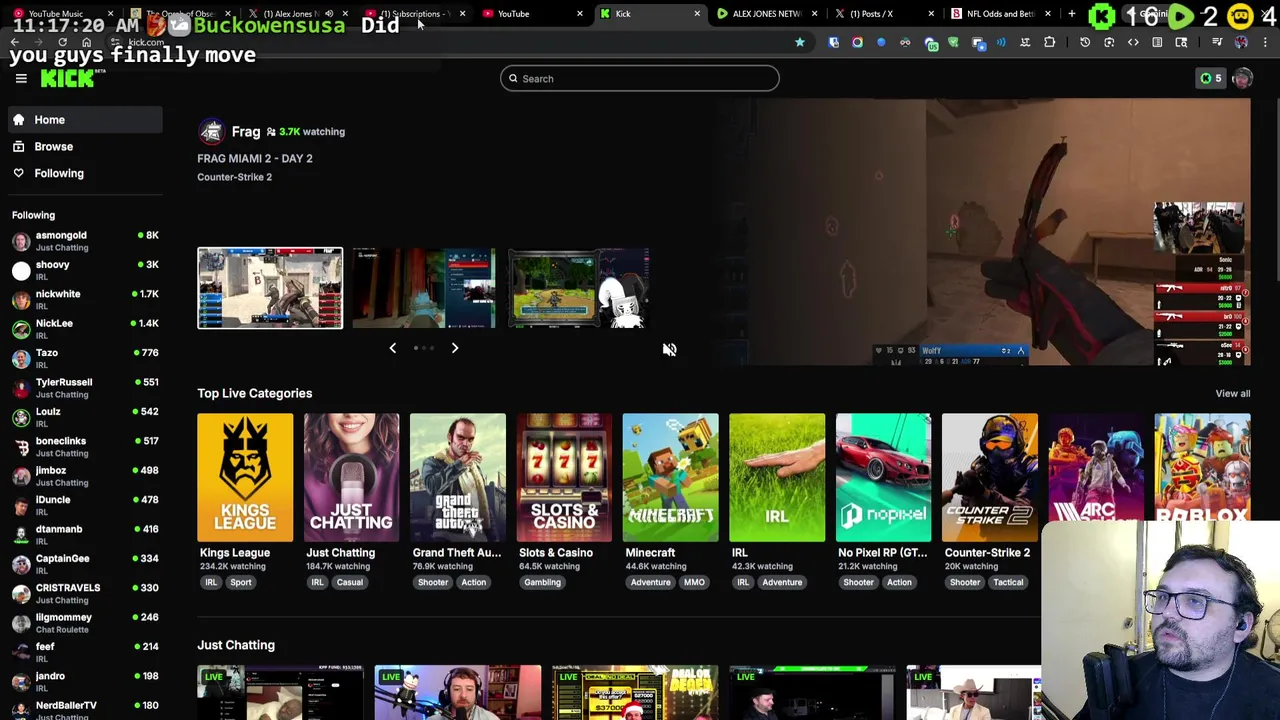Open jandro in Following list

(85, 682)
